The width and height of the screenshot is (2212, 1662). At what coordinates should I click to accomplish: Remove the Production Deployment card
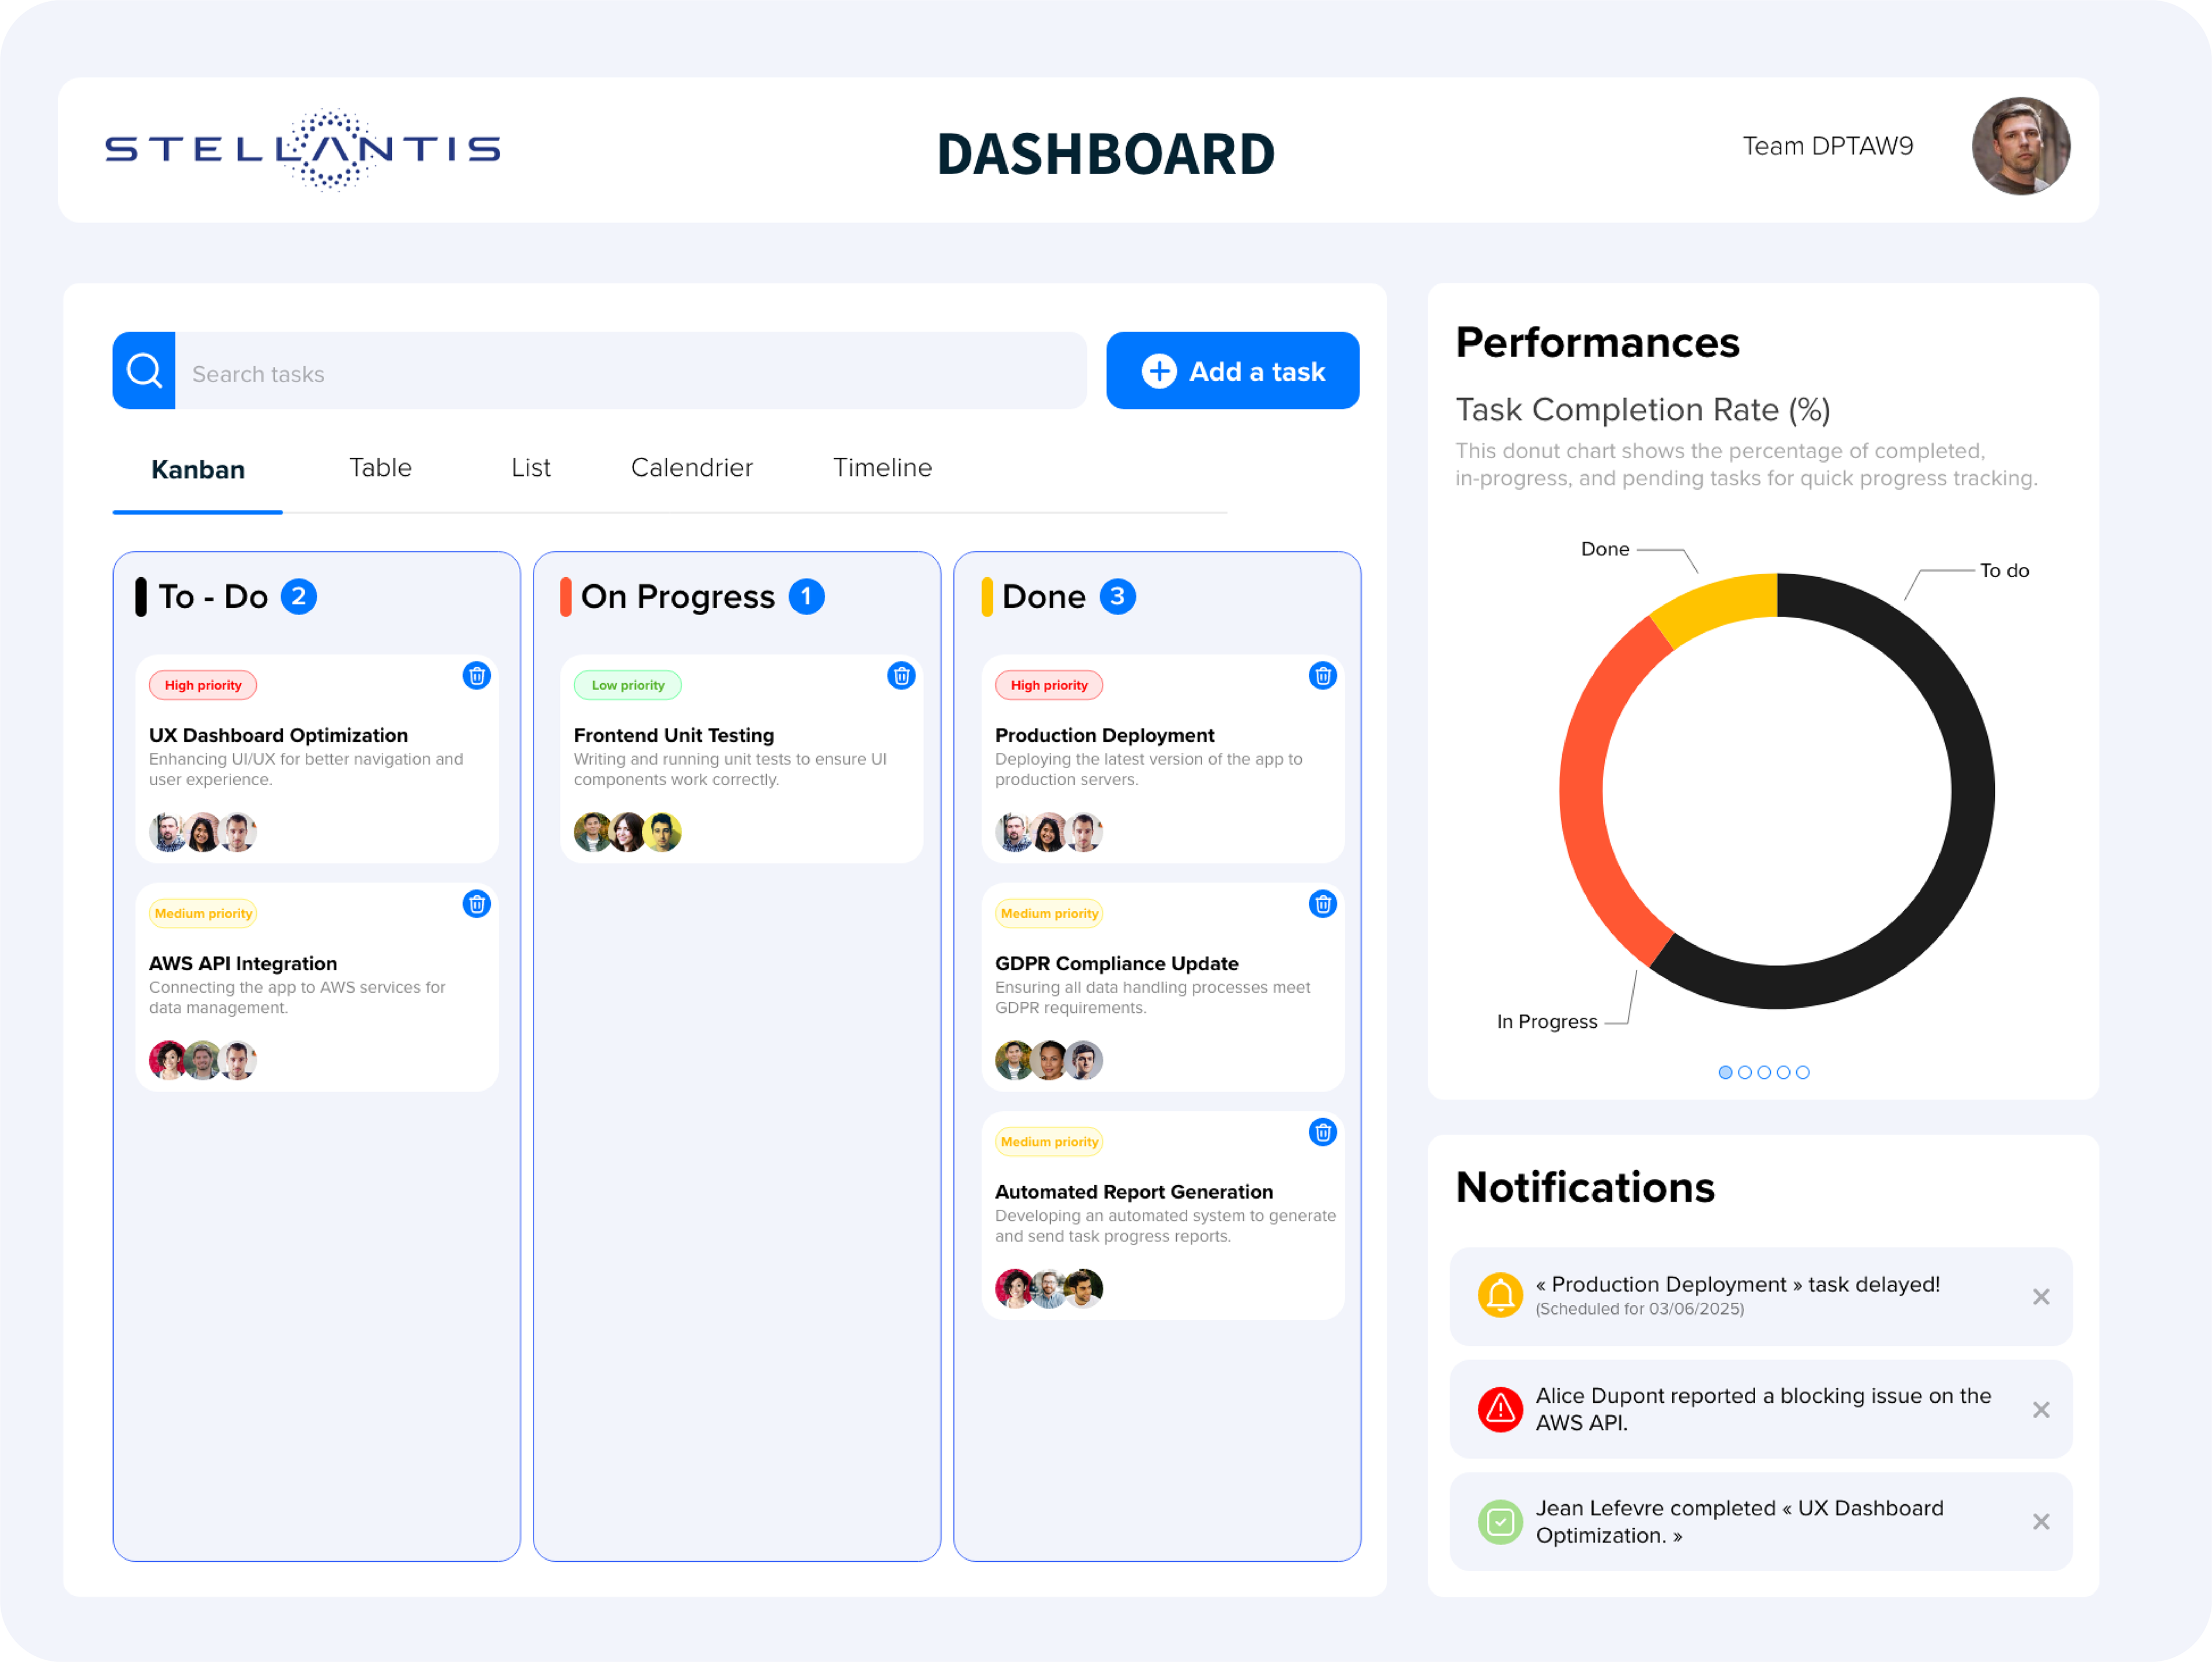click(x=1322, y=676)
